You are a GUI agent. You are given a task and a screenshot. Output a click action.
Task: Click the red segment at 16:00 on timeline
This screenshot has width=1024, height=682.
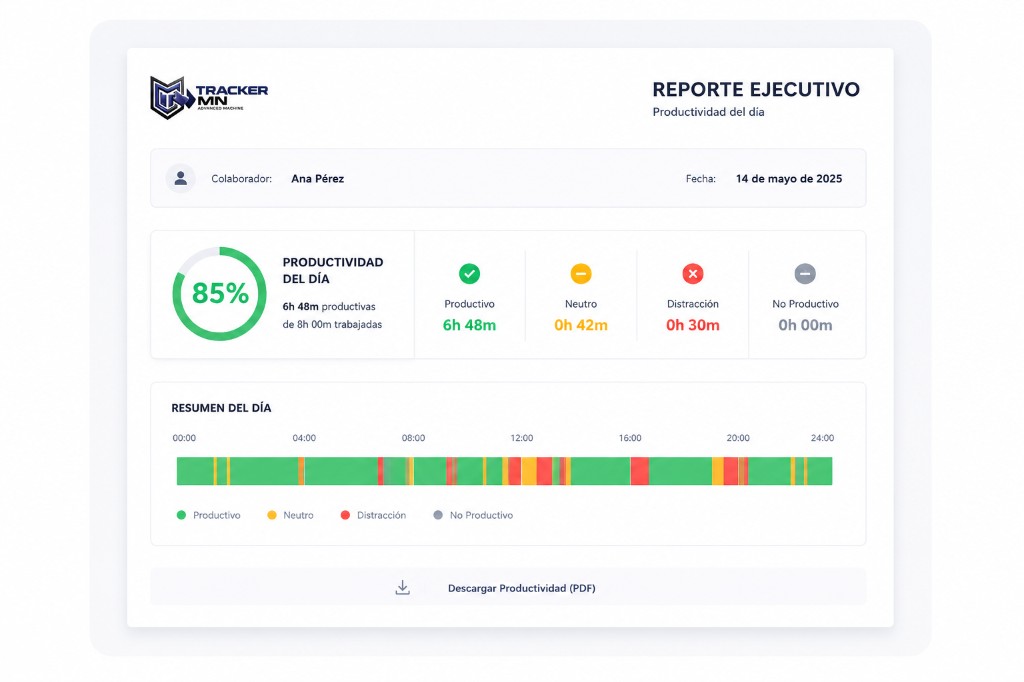coord(639,471)
